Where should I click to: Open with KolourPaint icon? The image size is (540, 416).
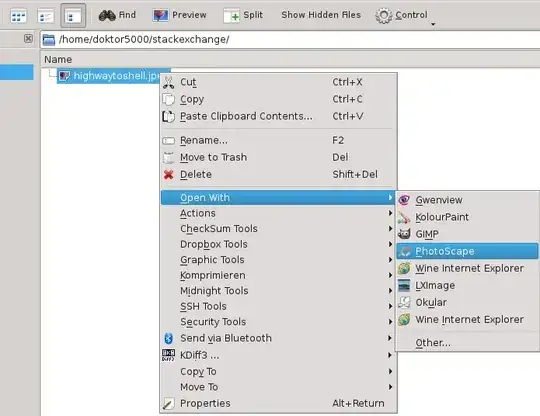[404, 217]
